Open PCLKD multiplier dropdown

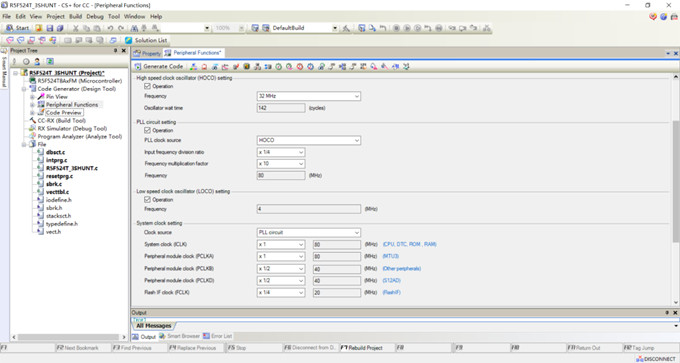[281, 281]
